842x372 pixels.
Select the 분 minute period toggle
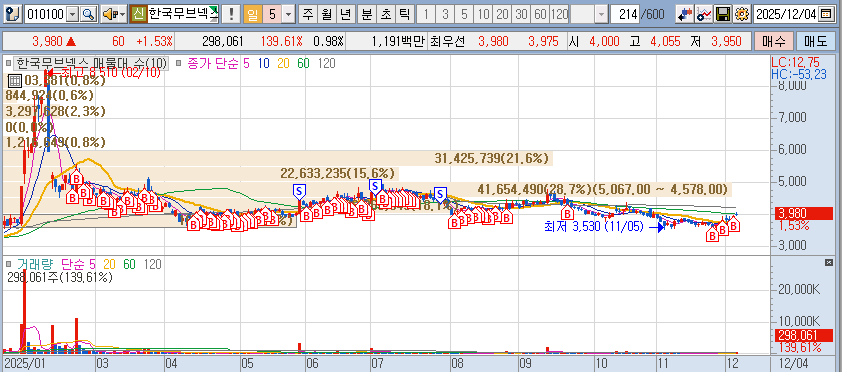tap(366, 14)
